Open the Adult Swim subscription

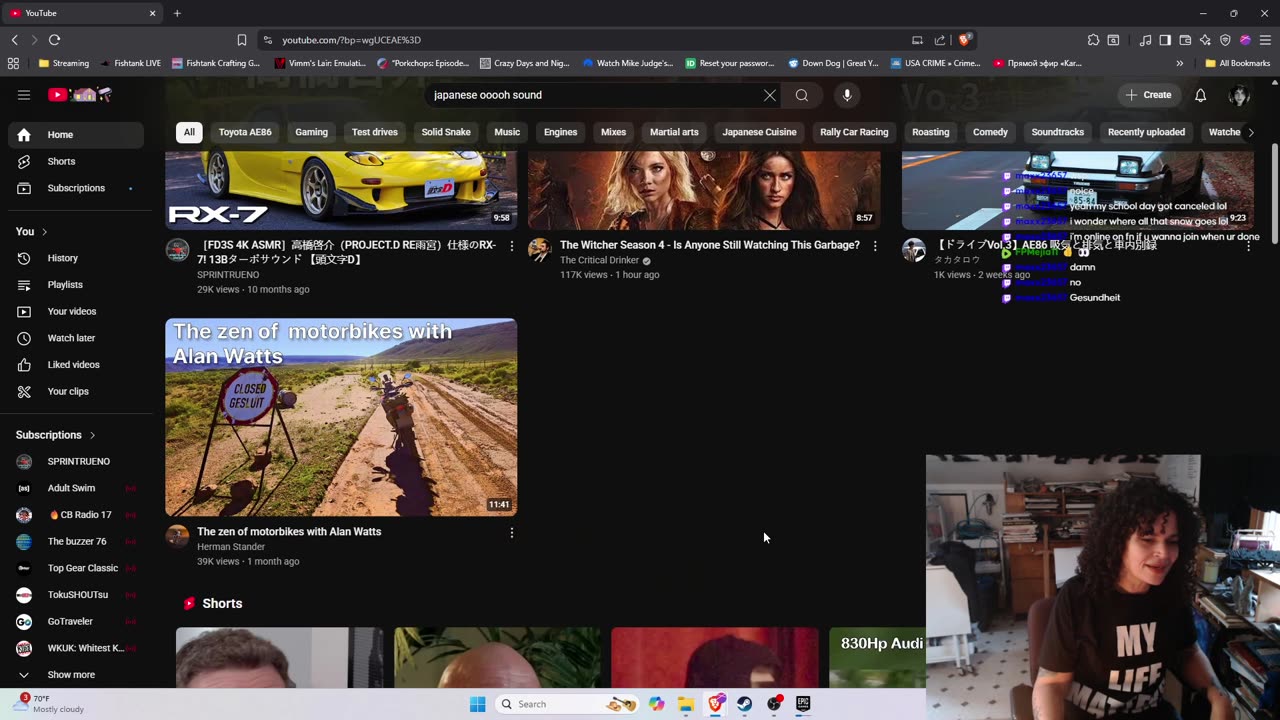[76, 488]
